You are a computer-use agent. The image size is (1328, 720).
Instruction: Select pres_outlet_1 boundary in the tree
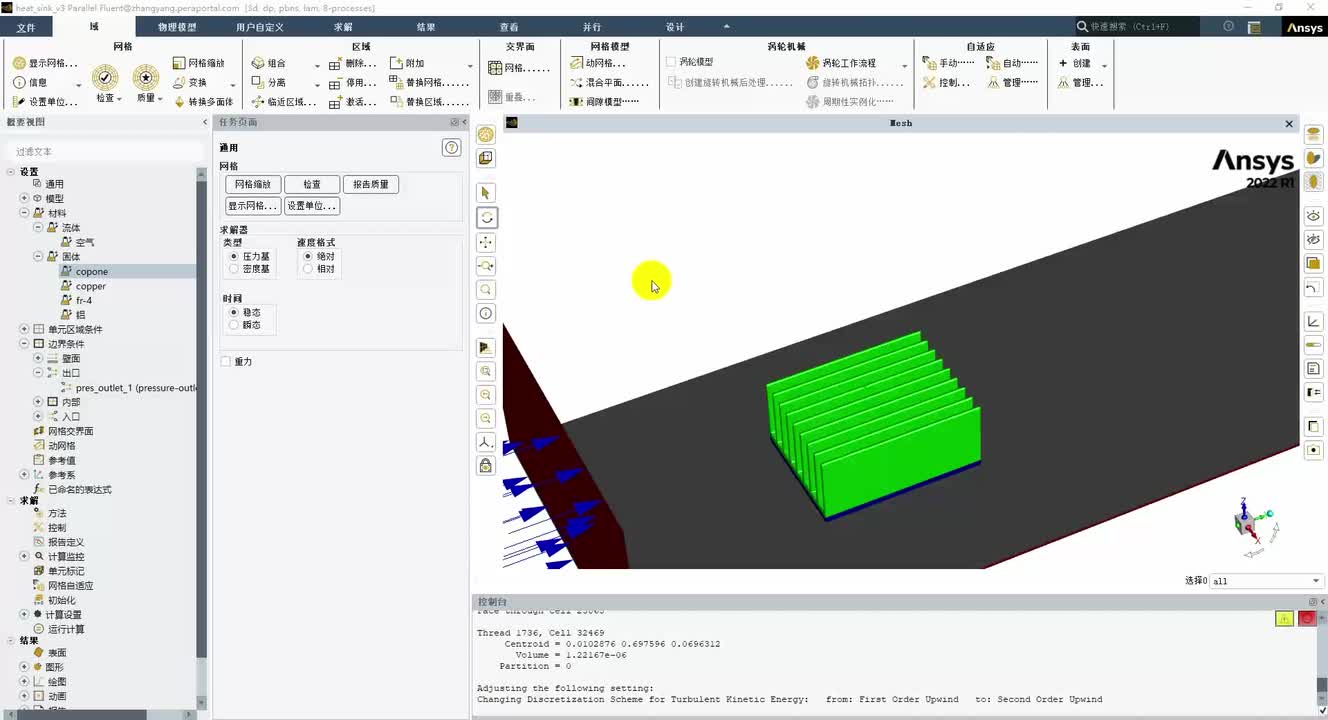pos(128,388)
